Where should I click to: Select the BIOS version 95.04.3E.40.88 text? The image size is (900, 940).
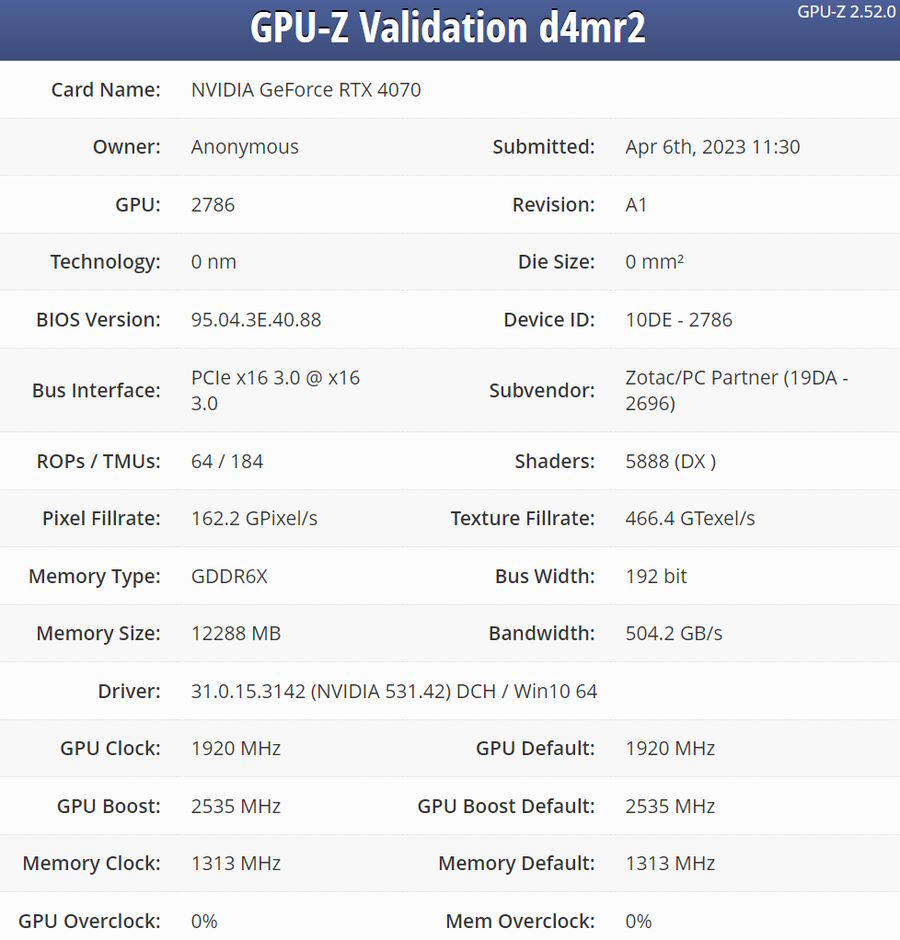click(256, 320)
